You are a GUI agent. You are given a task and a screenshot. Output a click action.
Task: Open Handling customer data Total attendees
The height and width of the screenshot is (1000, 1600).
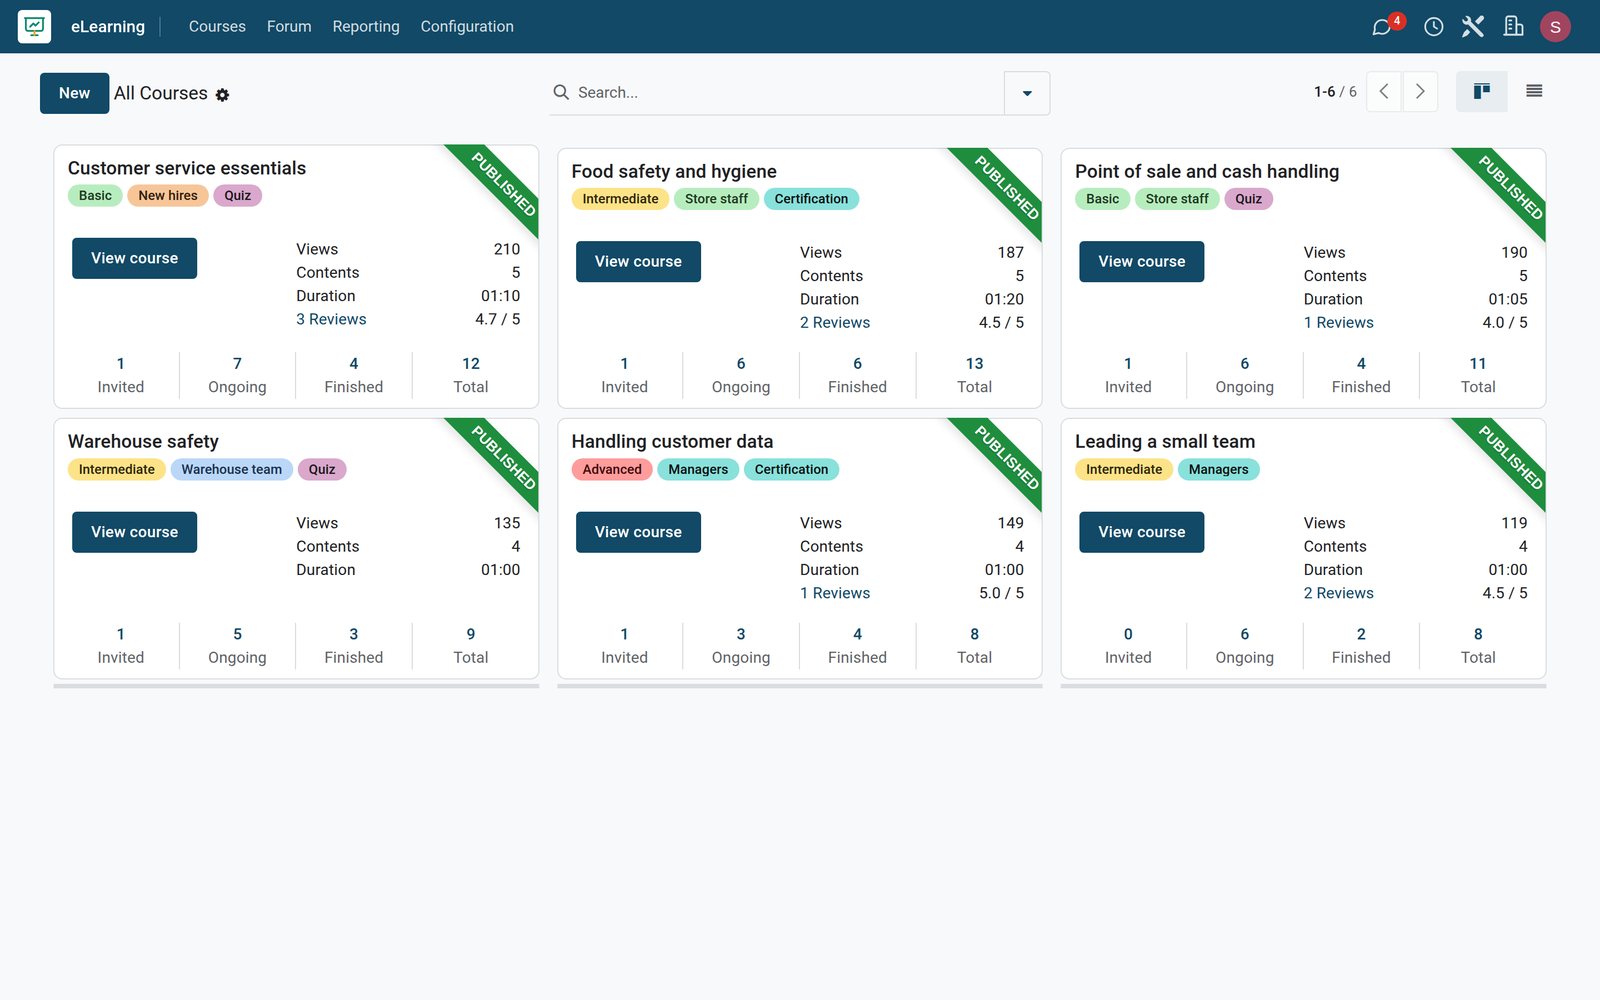click(x=974, y=646)
